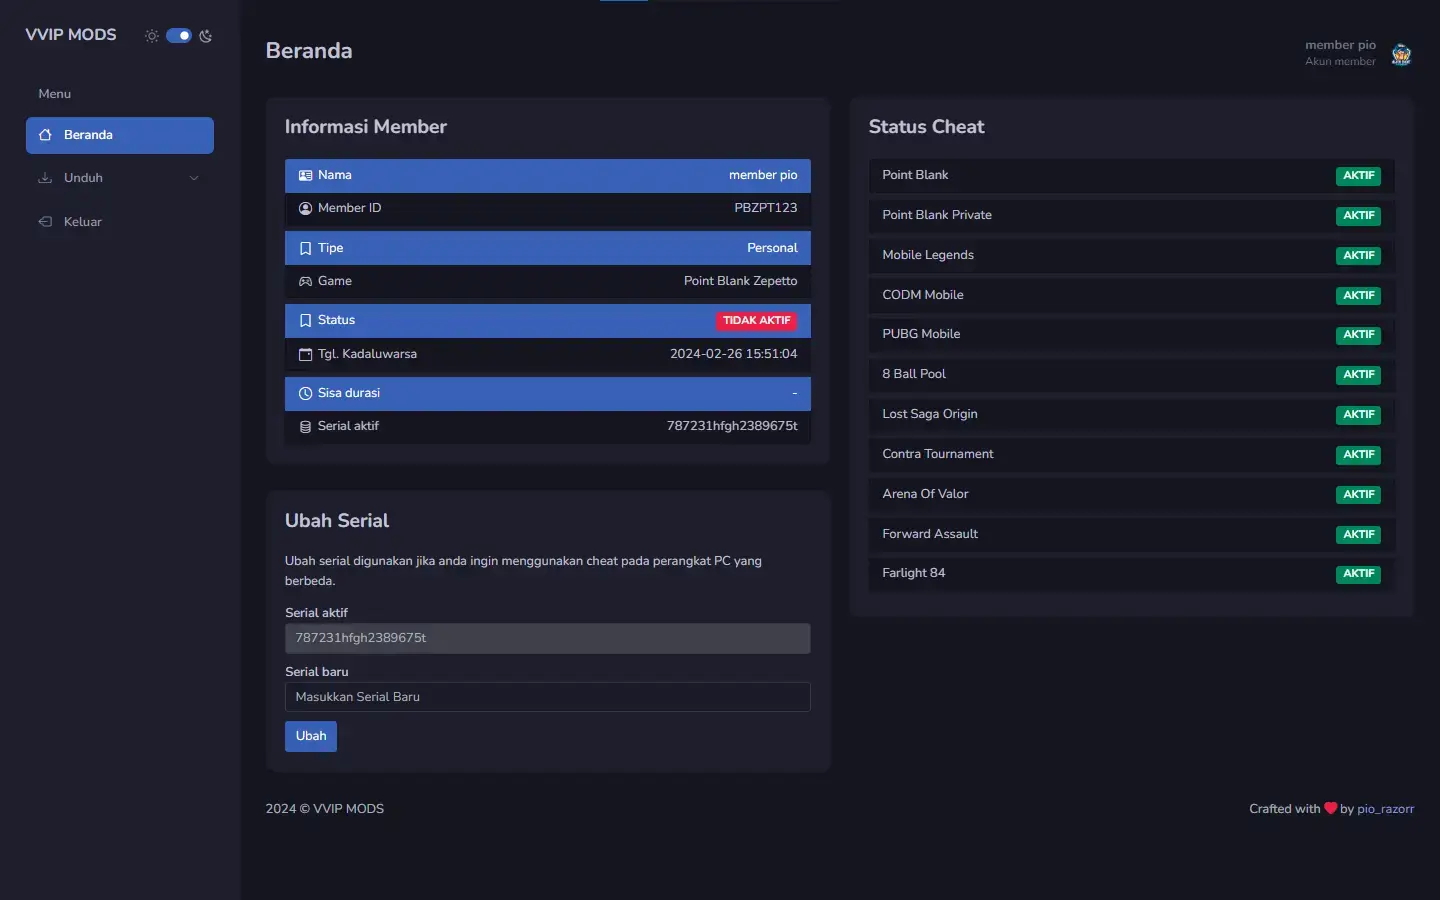
Task: Select Keluar in the sidebar menu
Action: tap(83, 222)
